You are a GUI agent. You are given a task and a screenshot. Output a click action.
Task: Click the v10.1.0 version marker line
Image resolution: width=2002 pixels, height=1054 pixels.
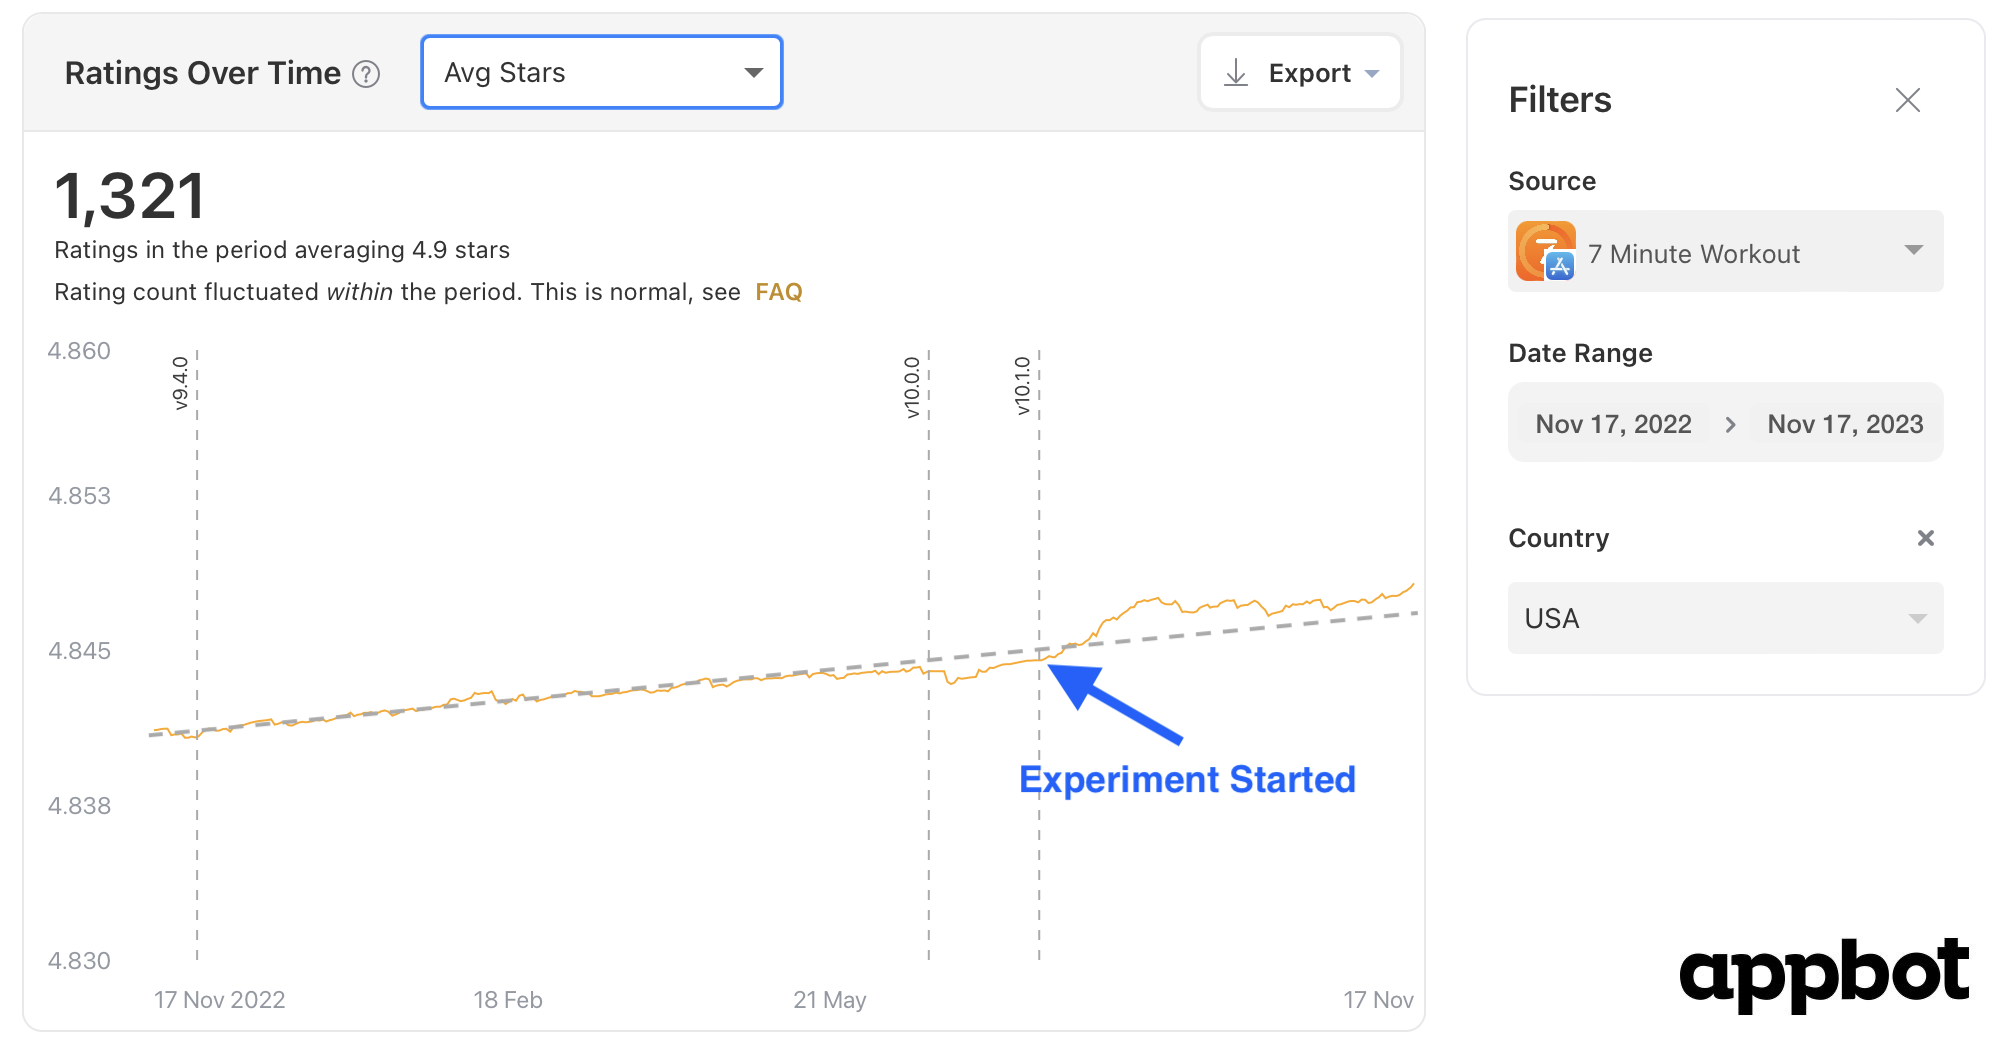(1039, 655)
